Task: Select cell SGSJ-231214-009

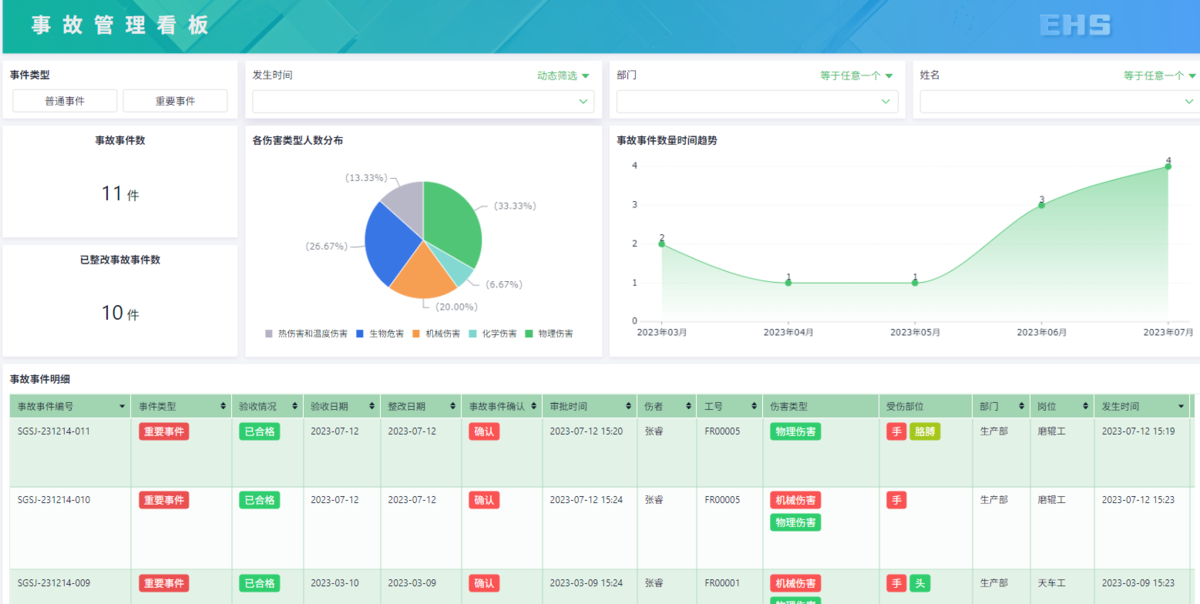Action: point(70,587)
